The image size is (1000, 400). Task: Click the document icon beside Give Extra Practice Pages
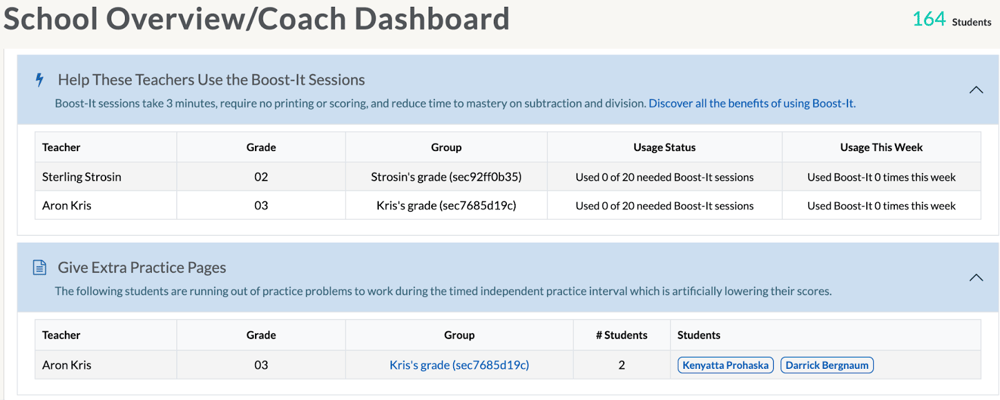pos(40,268)
